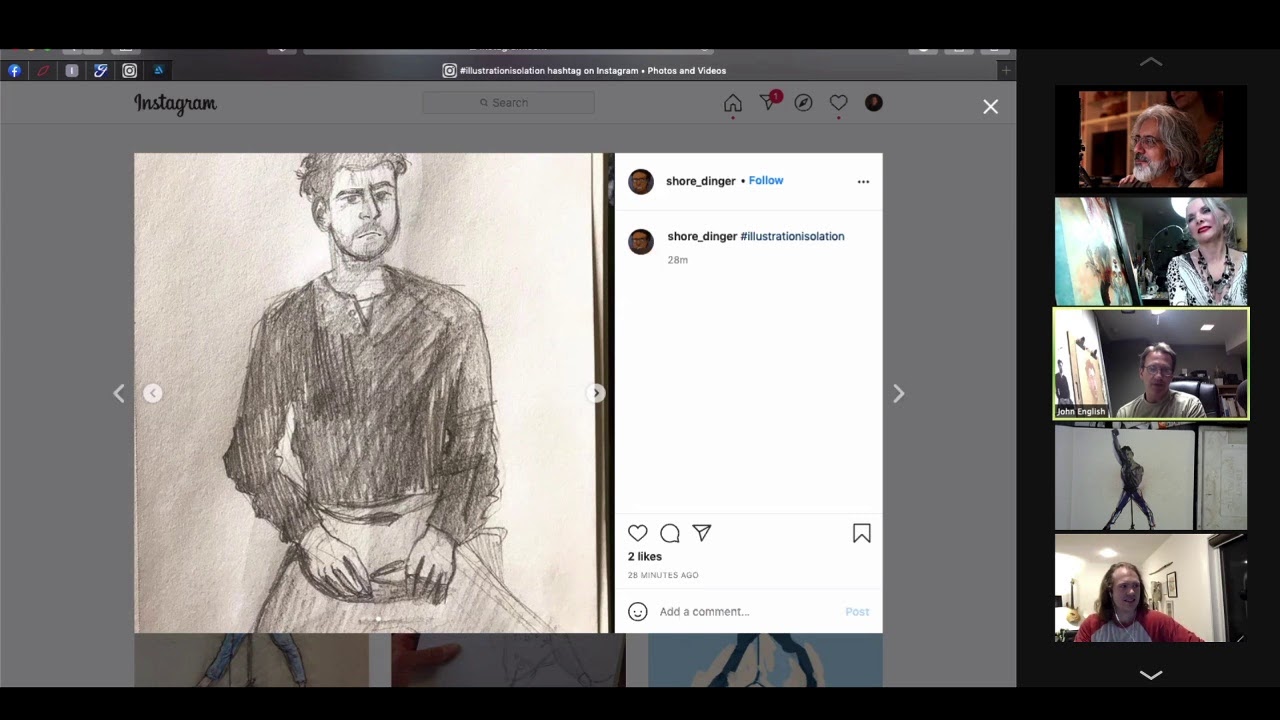Open the emoji picker smiley icon
Image resolution: width=1280 pixels, height=720 pixels.
tap(638, 611)
